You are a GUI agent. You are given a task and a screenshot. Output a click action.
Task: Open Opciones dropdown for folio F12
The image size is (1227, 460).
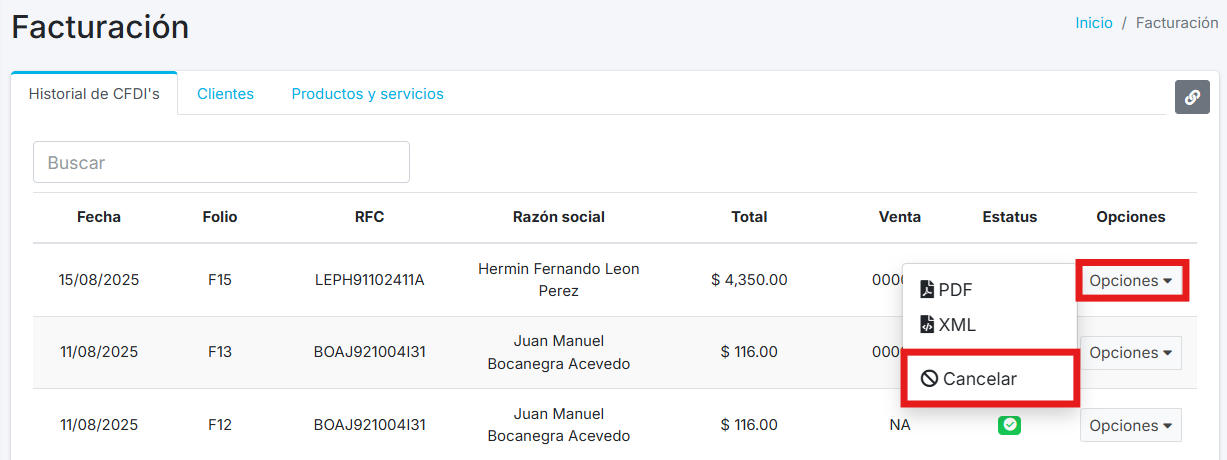1131,425
